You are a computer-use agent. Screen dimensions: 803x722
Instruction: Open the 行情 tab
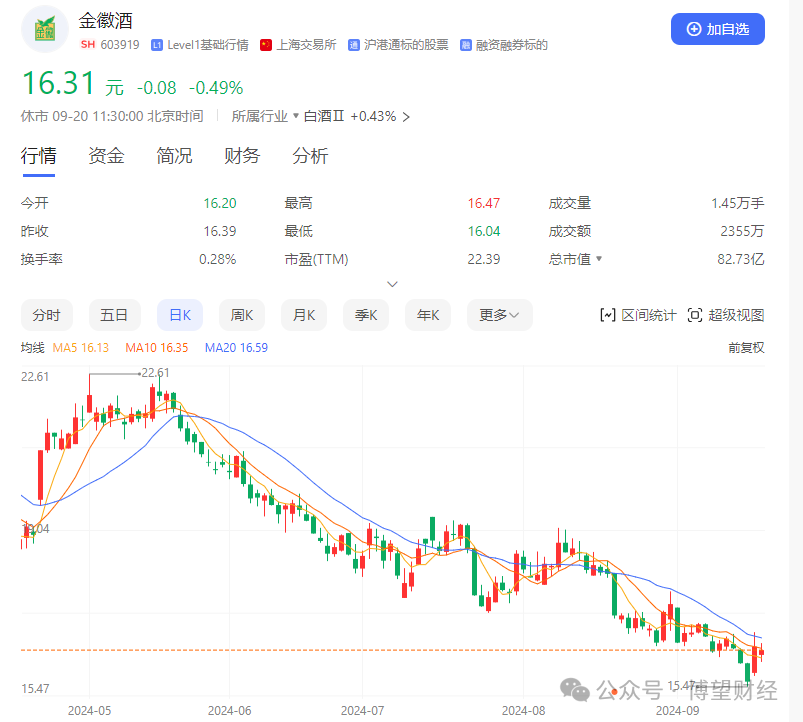click(x=39, y=156)
